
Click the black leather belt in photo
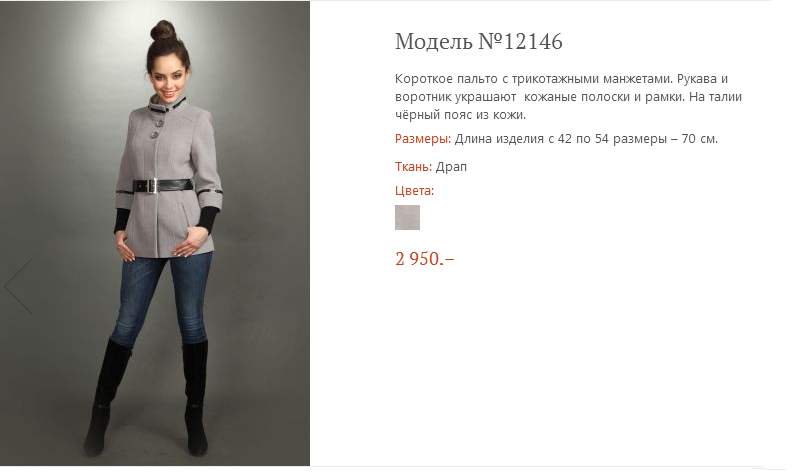click(163, 185)
